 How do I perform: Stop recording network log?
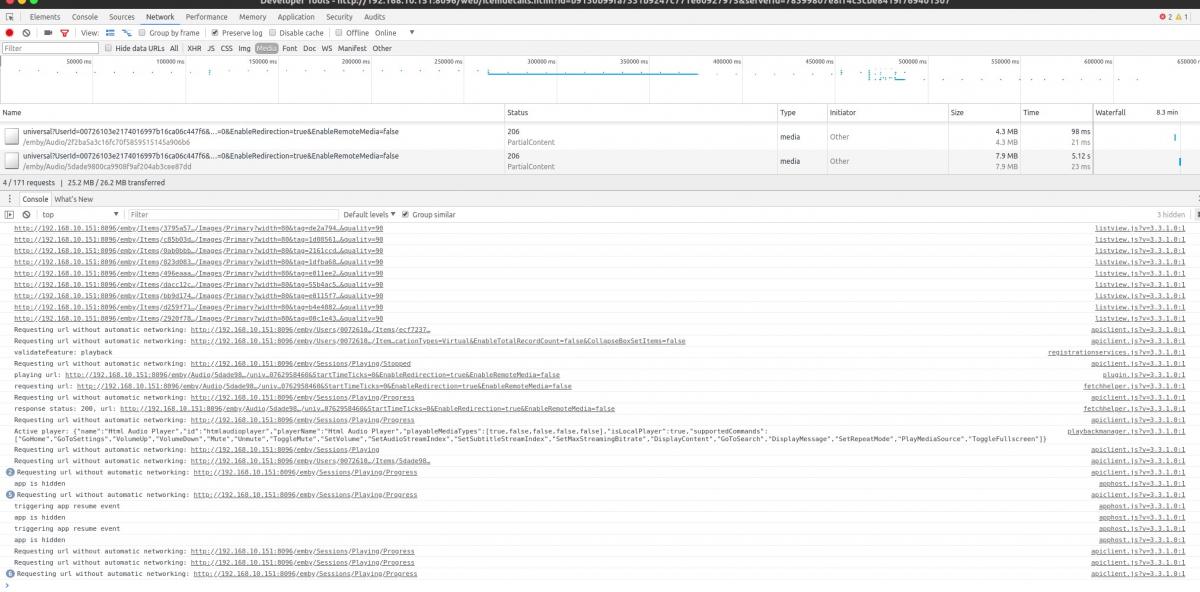point(9,33)
